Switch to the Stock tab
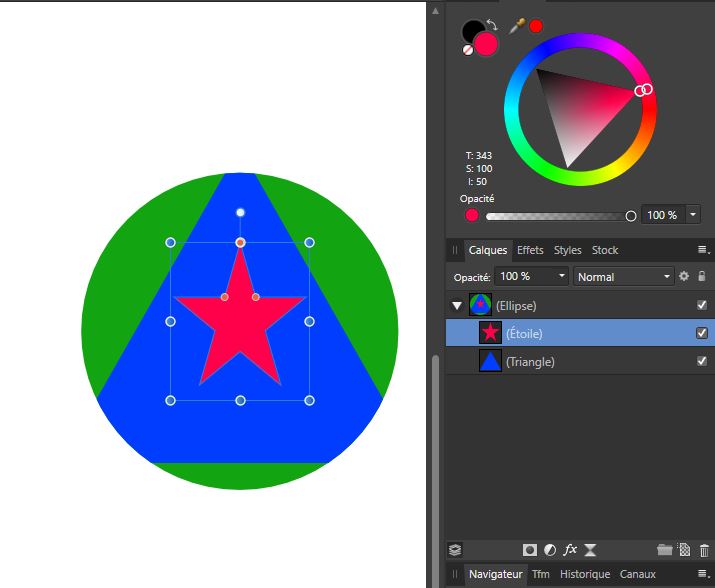The image size is (715, 588). pyautogui.click(x=605, y=250)
